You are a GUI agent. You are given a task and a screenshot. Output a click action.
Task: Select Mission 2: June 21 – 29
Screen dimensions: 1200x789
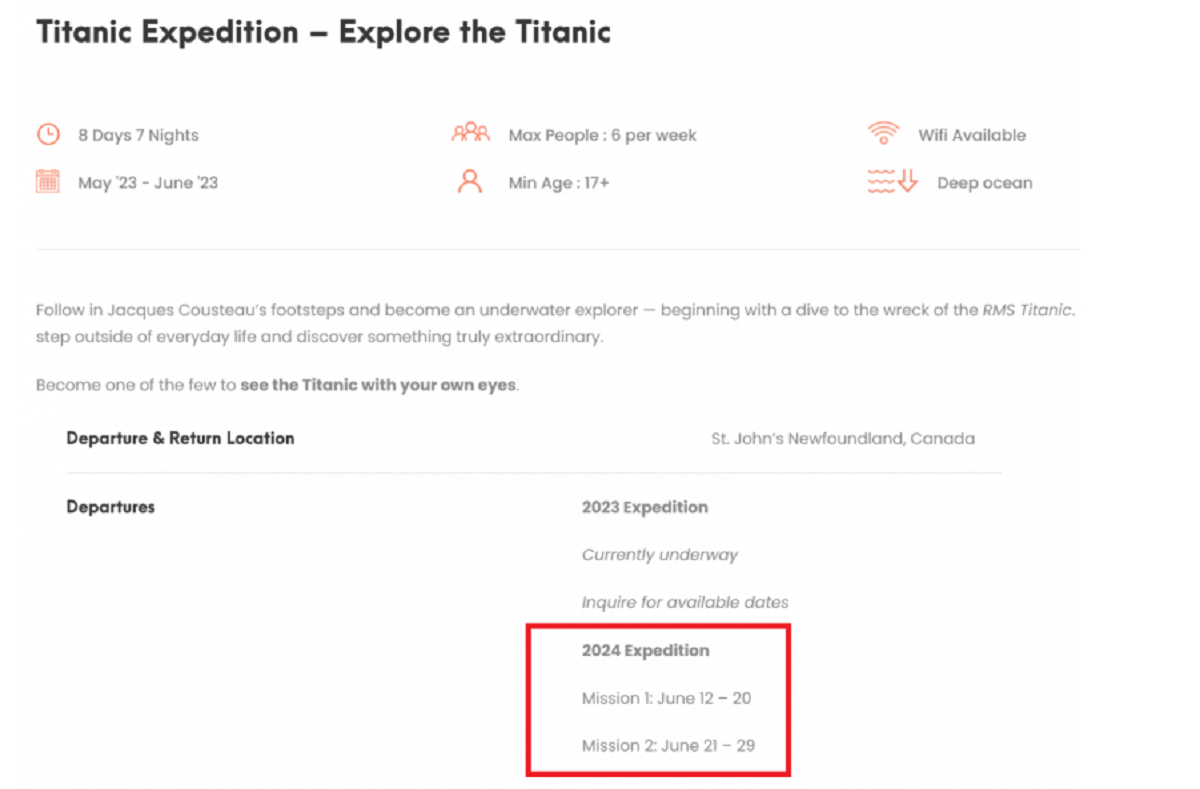(668, 746)
